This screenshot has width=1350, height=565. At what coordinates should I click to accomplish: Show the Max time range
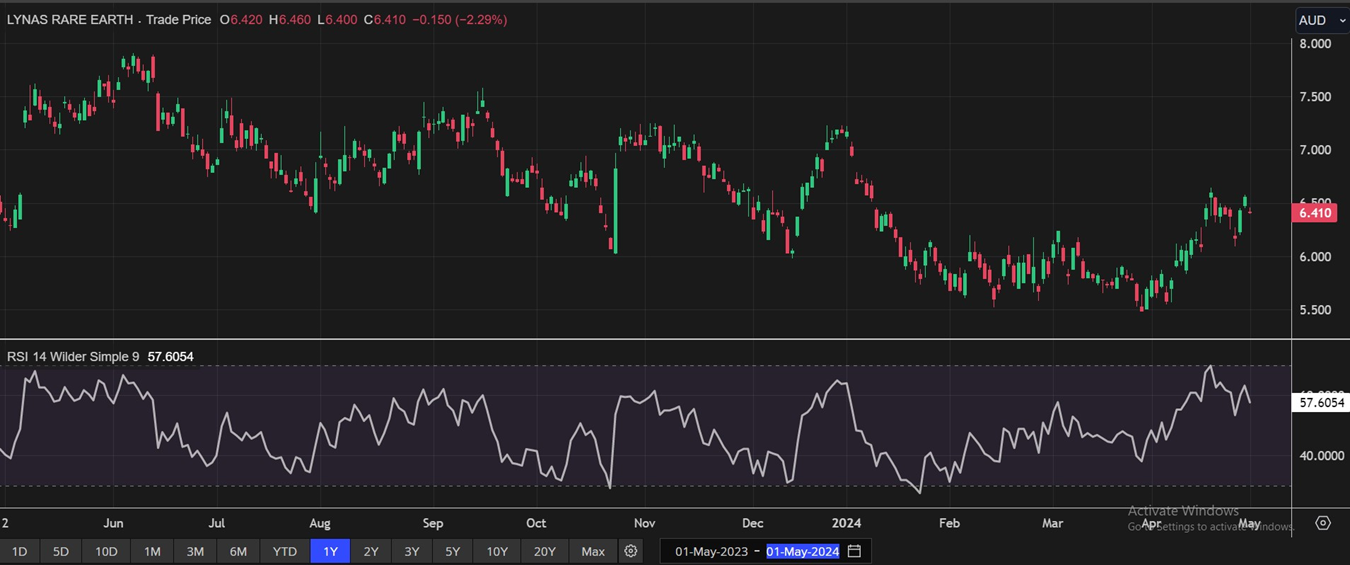point(593,551)
